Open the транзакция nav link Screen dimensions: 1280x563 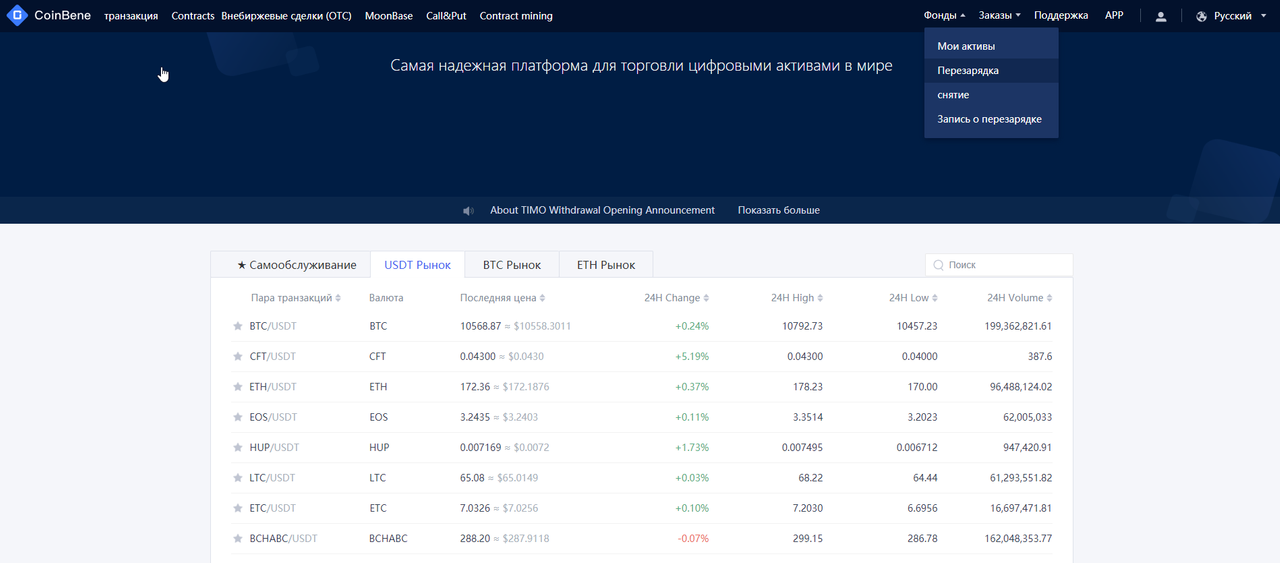[131, 16]
